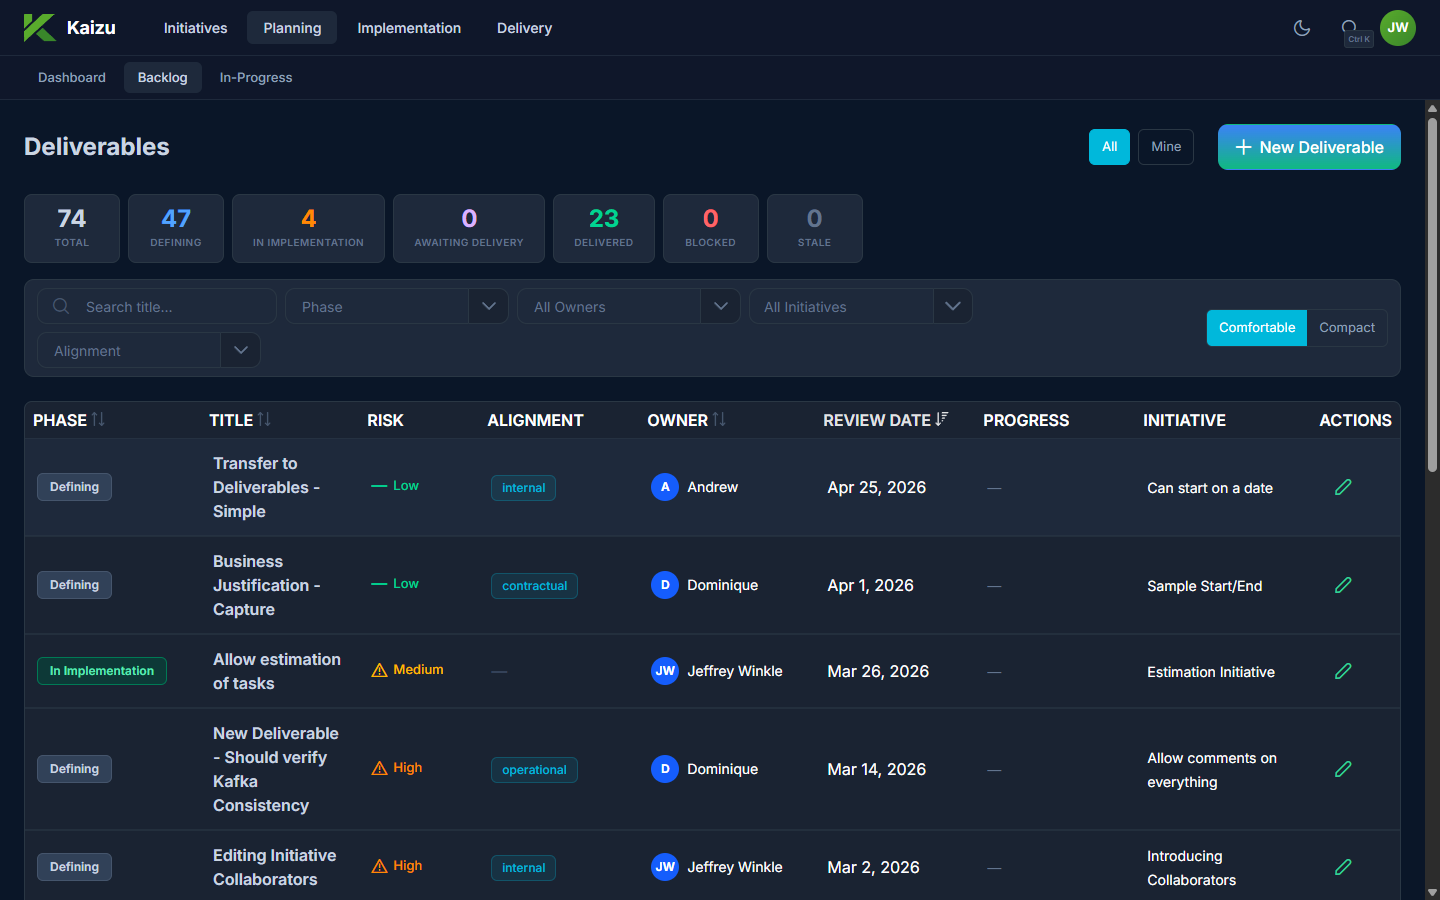
Task: Sort by Review Date column icon
Action: pyautogui.click(x=941, y=420)
